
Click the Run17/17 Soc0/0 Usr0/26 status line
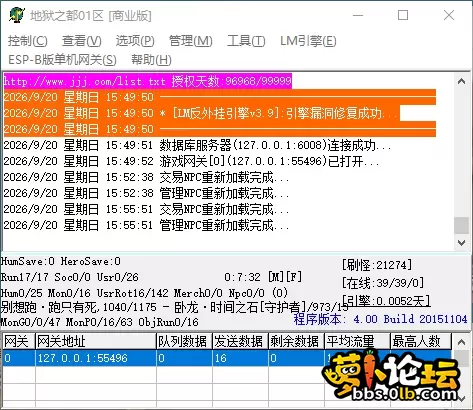(x=70, y=277)
